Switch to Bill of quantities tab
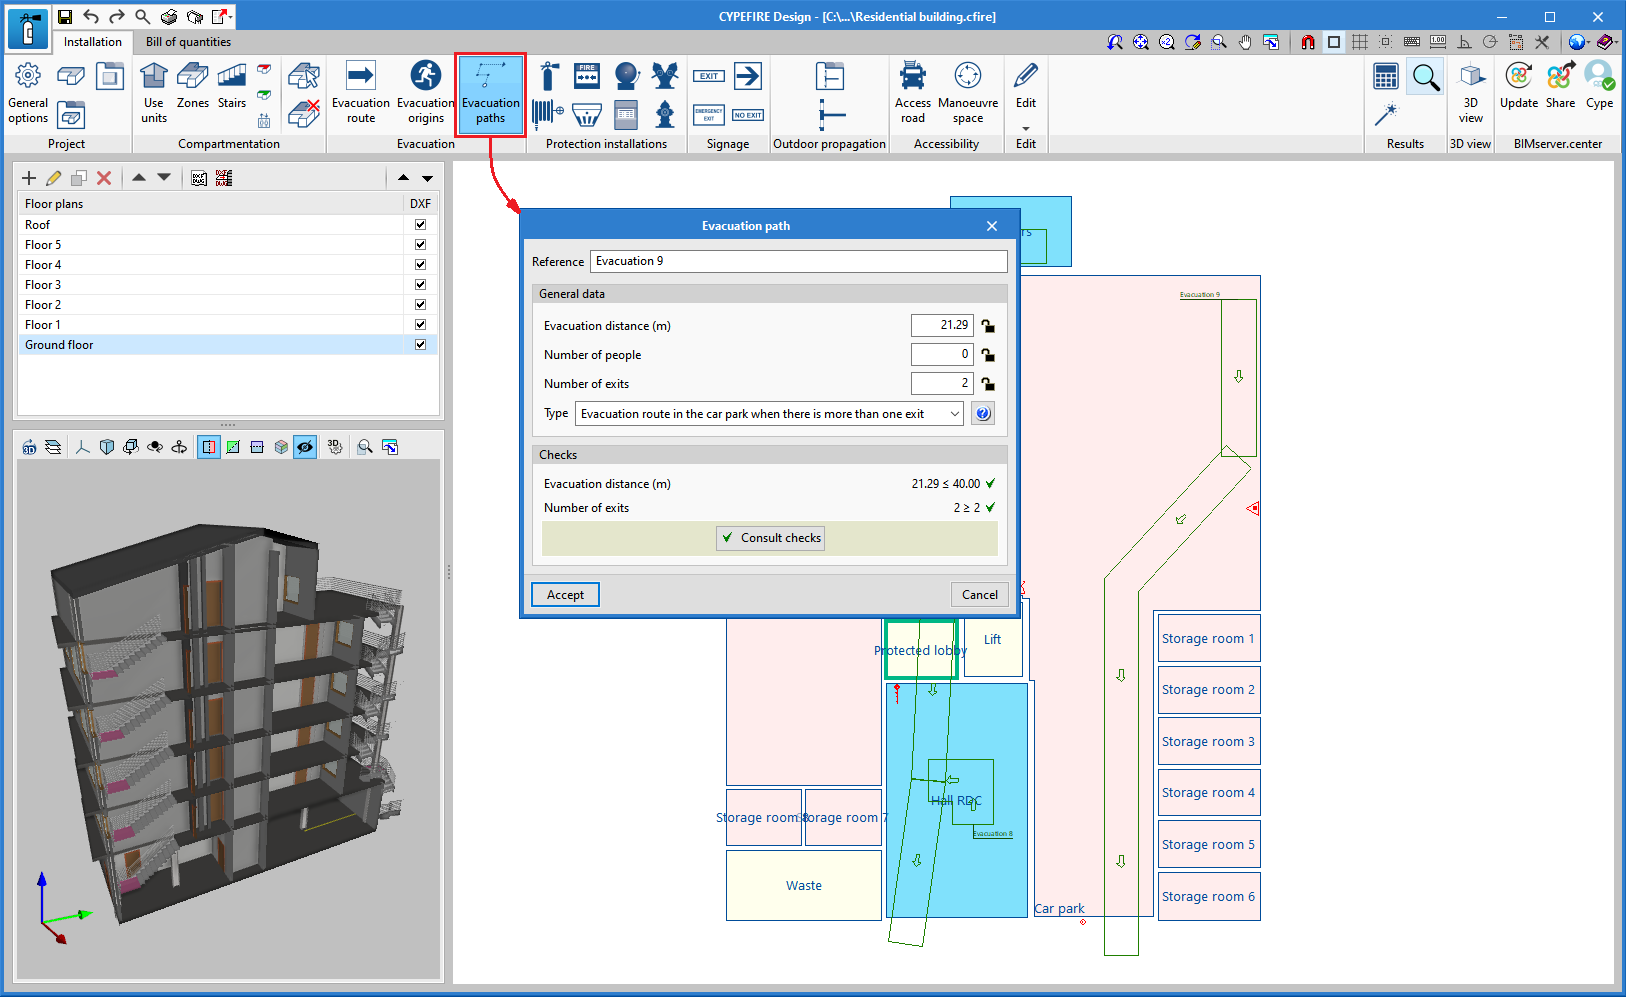The height and width of the screenshot is (997, 1626). click(x=188, y=42)
